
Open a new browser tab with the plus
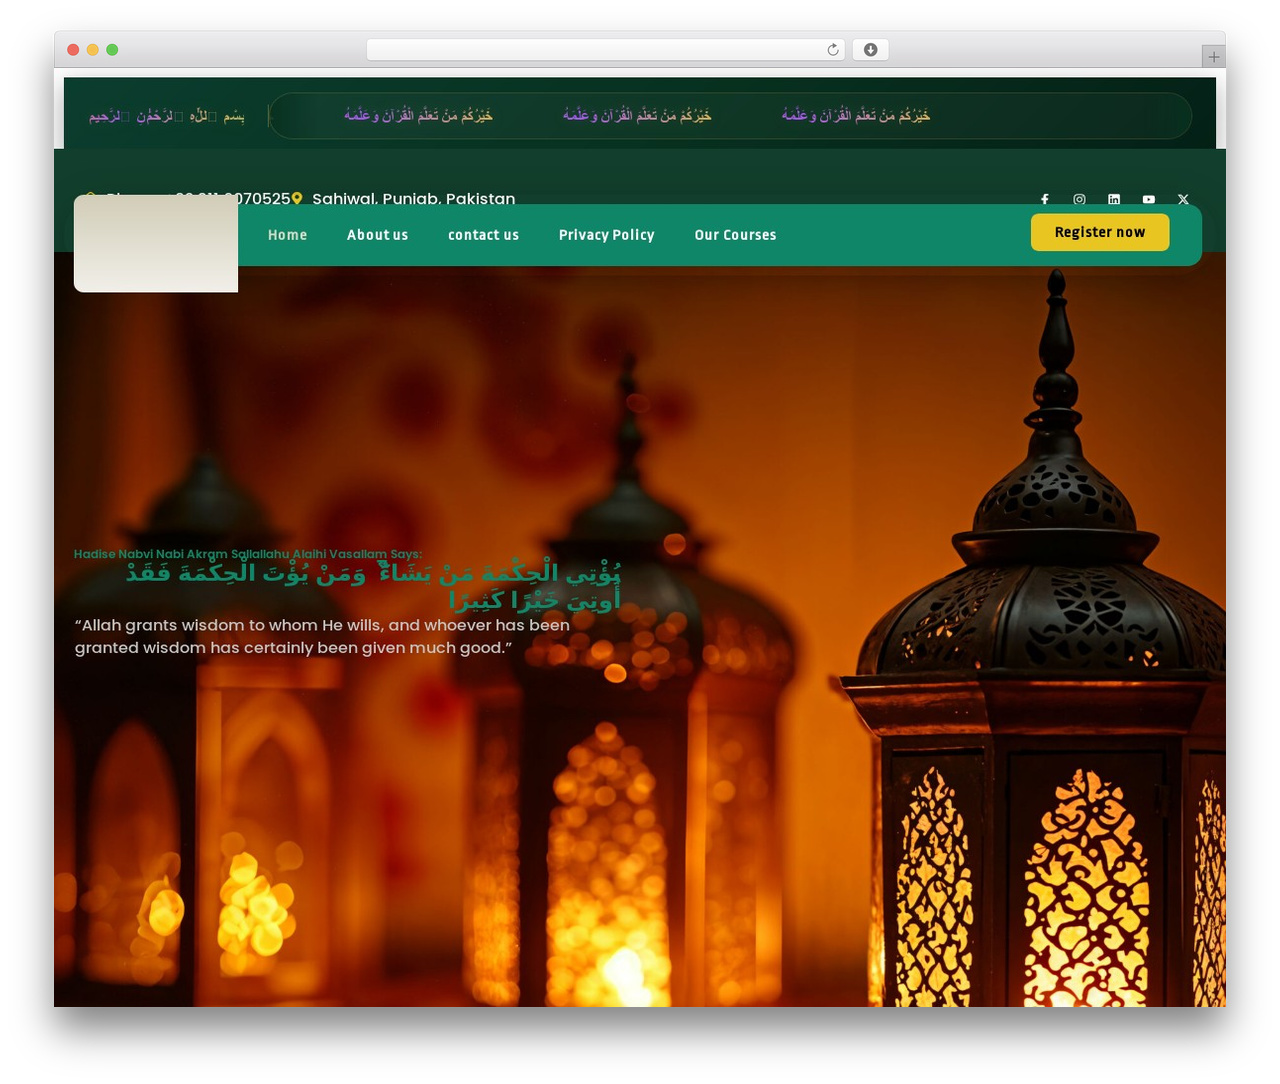[x=1213, y=57]
